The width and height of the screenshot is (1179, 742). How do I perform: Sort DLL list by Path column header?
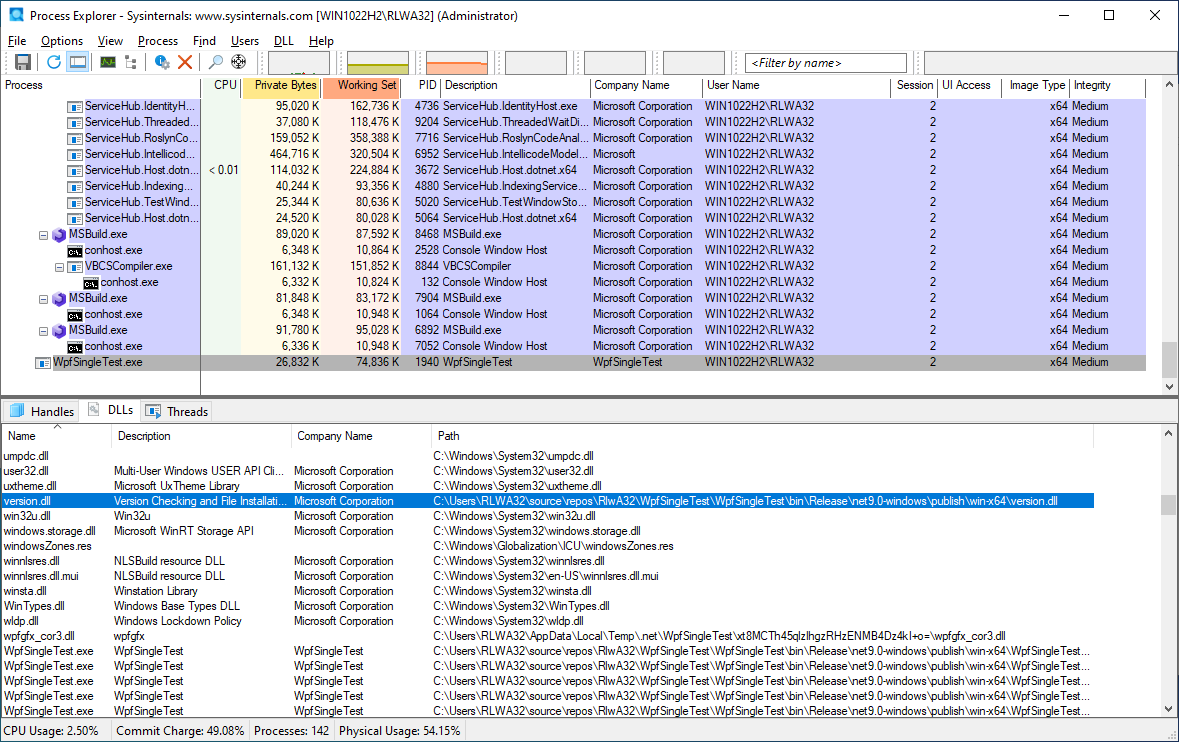point(762,436)
